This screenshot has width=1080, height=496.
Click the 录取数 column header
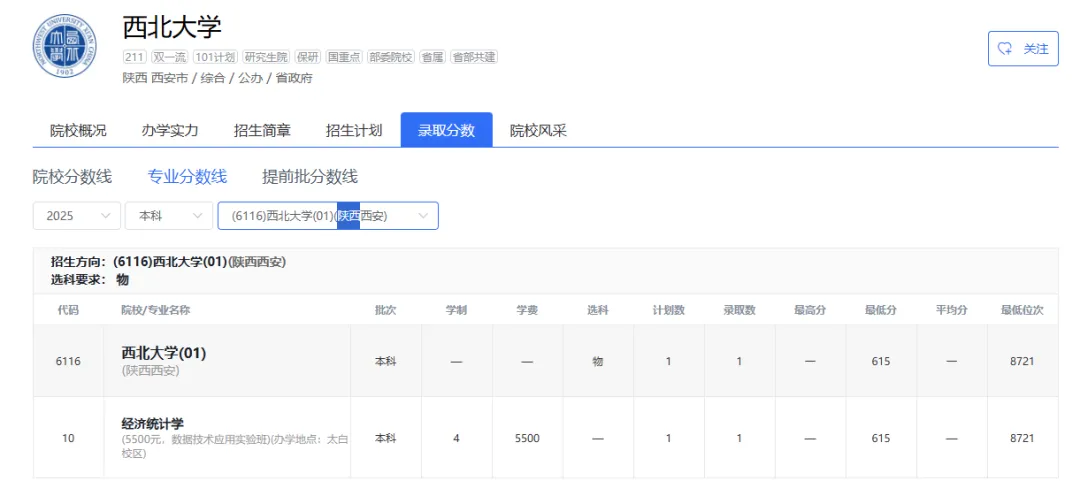coord(740,310)
